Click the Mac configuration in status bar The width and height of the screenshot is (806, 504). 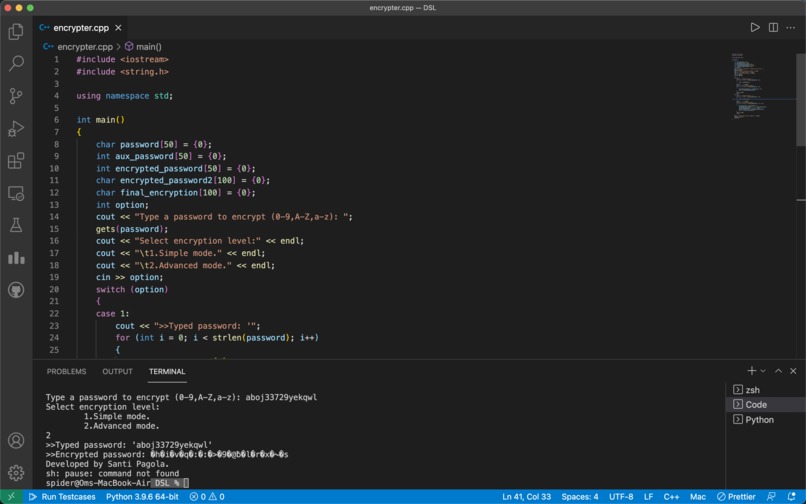698,496
